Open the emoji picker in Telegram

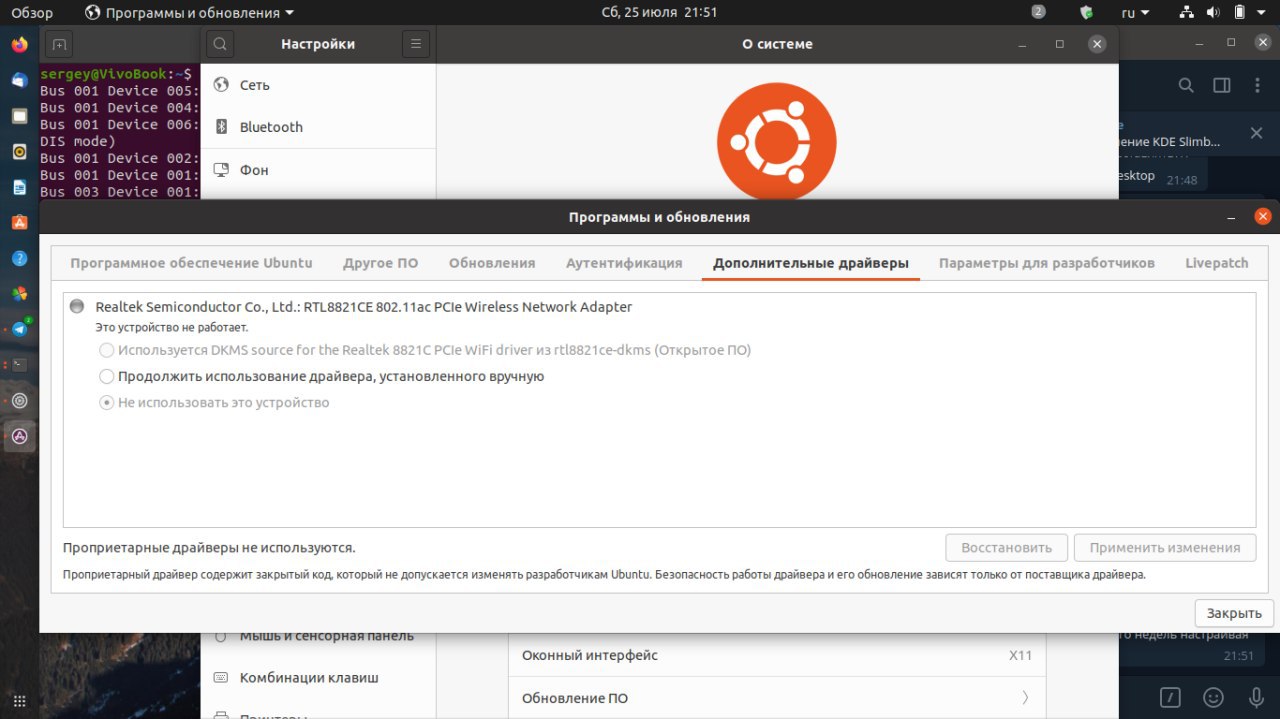1213,697
